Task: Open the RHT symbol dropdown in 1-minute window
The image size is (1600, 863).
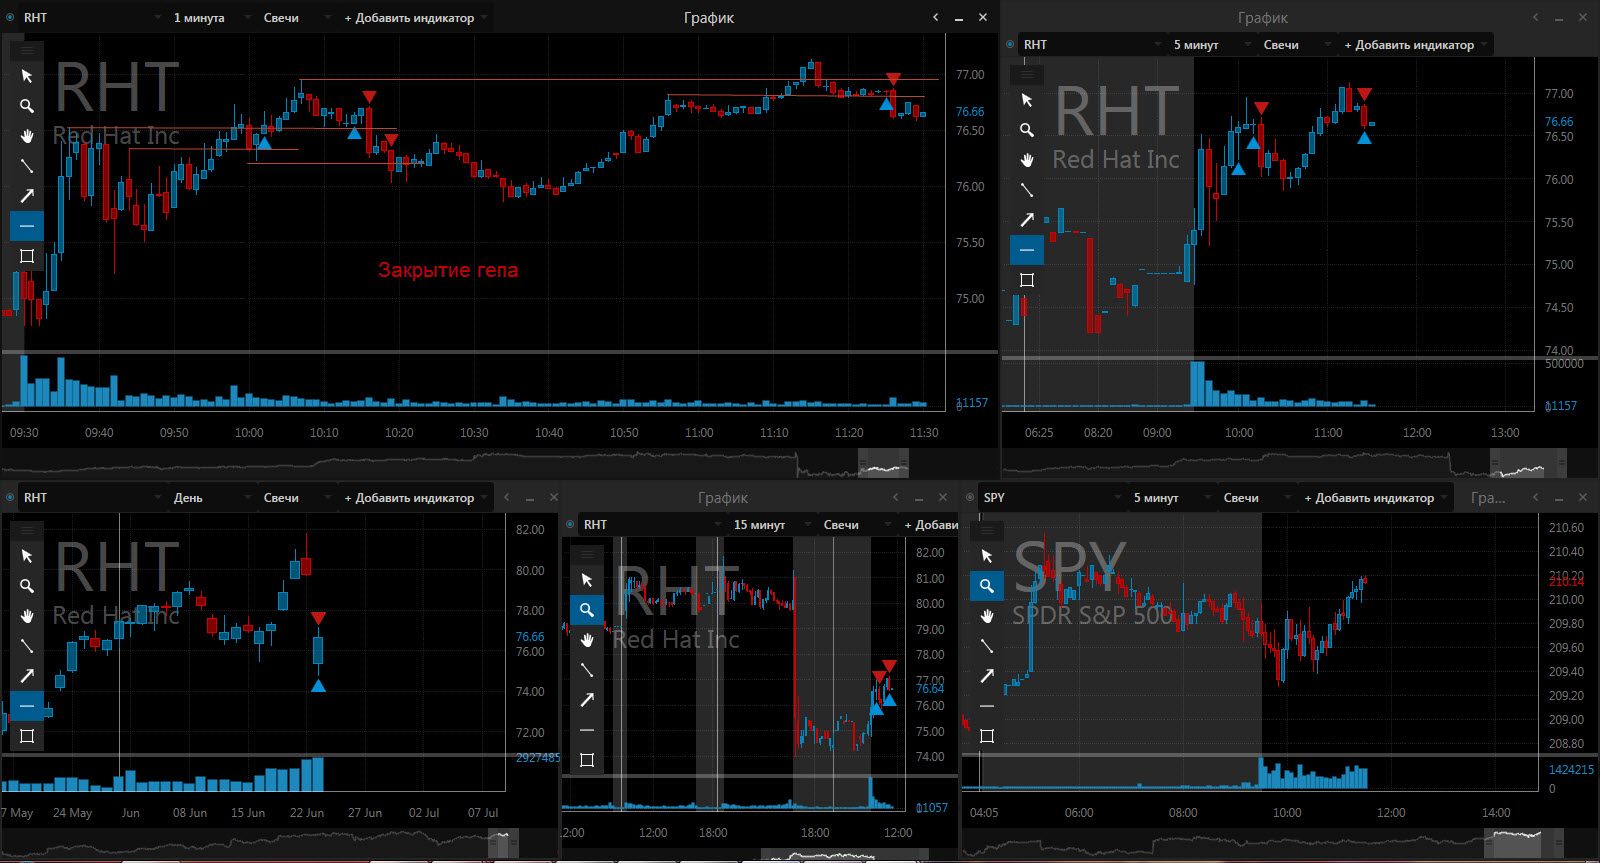Action: pyautogui.click(x=92, y=17)
